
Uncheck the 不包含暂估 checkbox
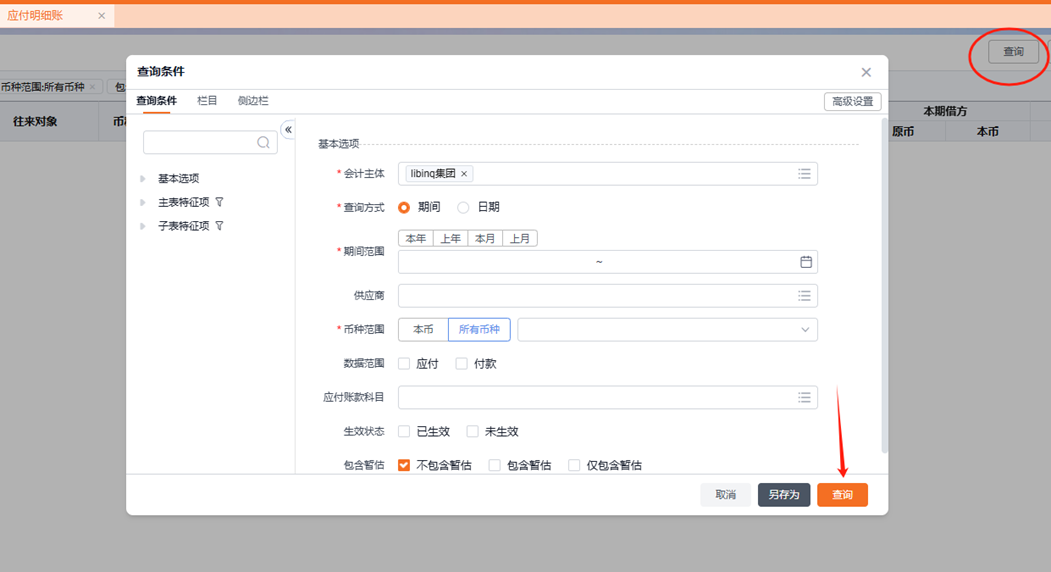coord(404,465)
